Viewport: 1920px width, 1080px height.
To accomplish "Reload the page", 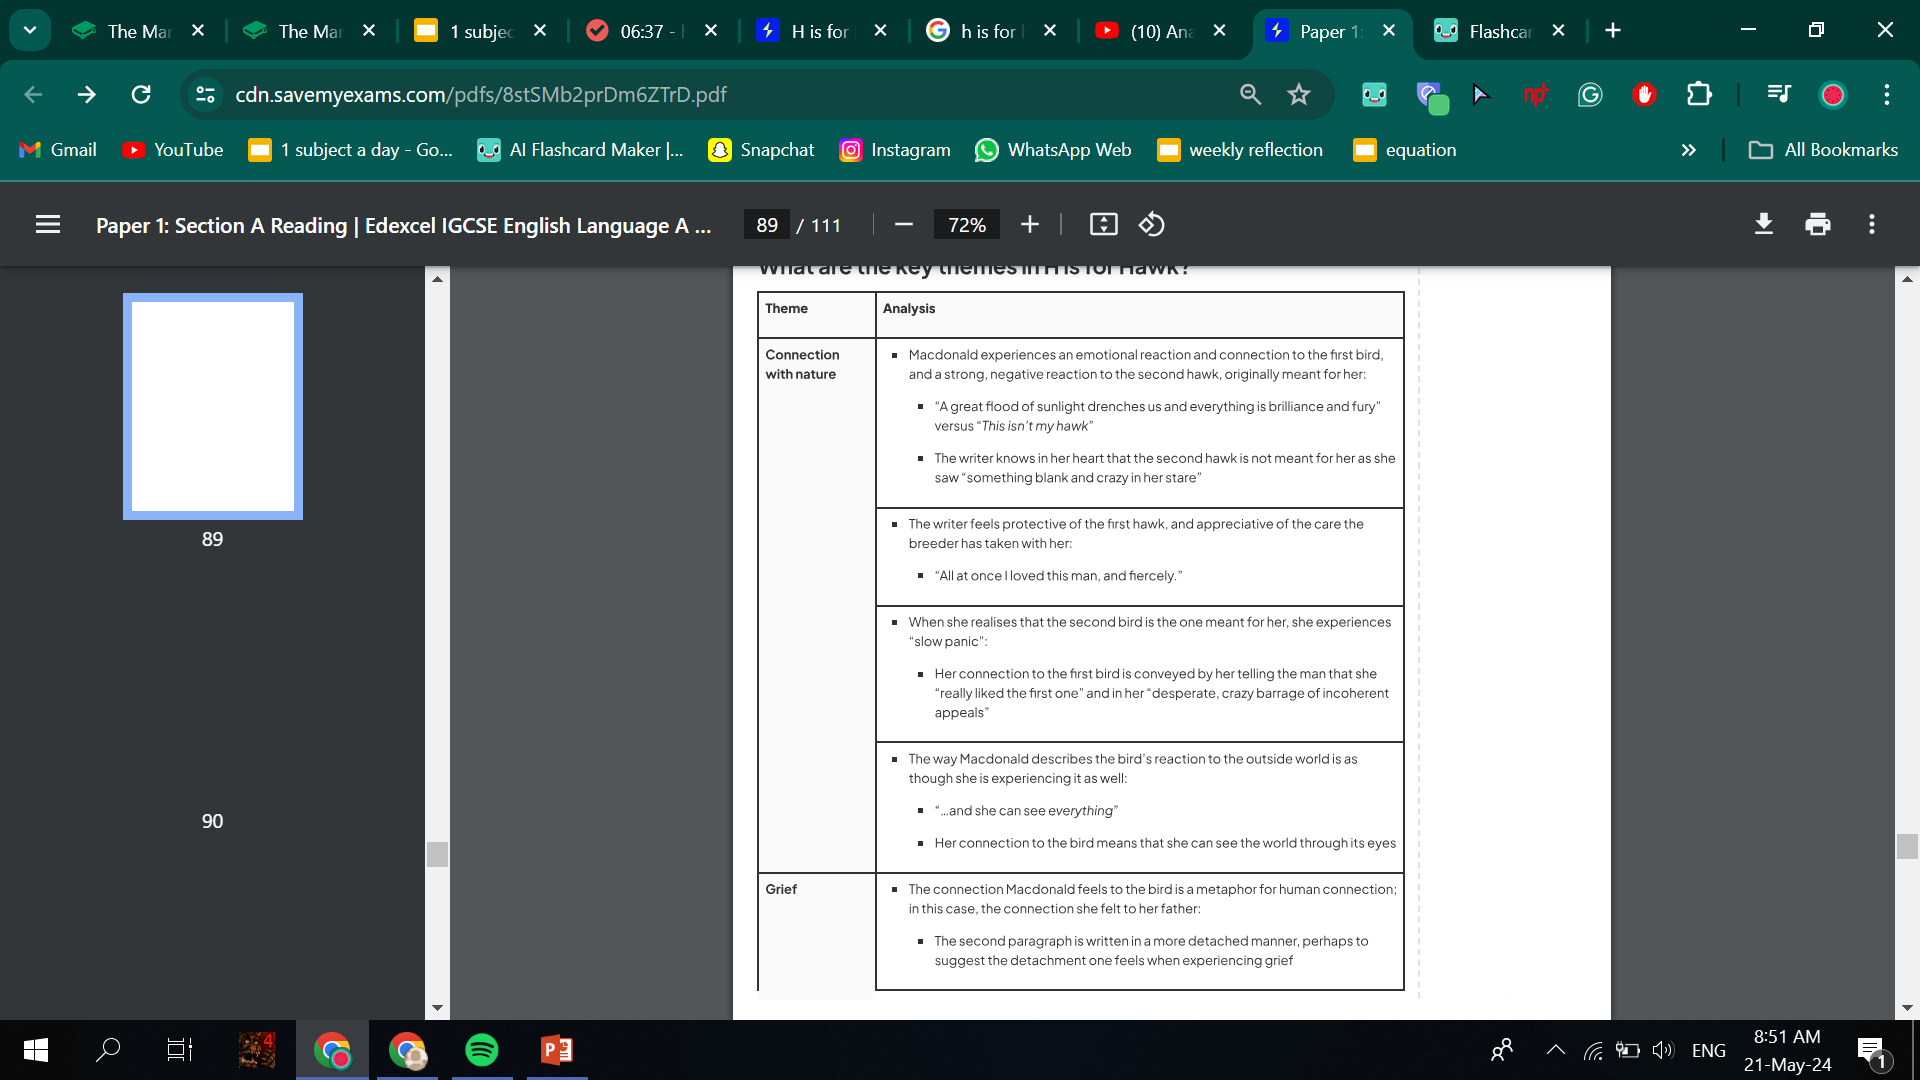I will (x=141, y=94).
